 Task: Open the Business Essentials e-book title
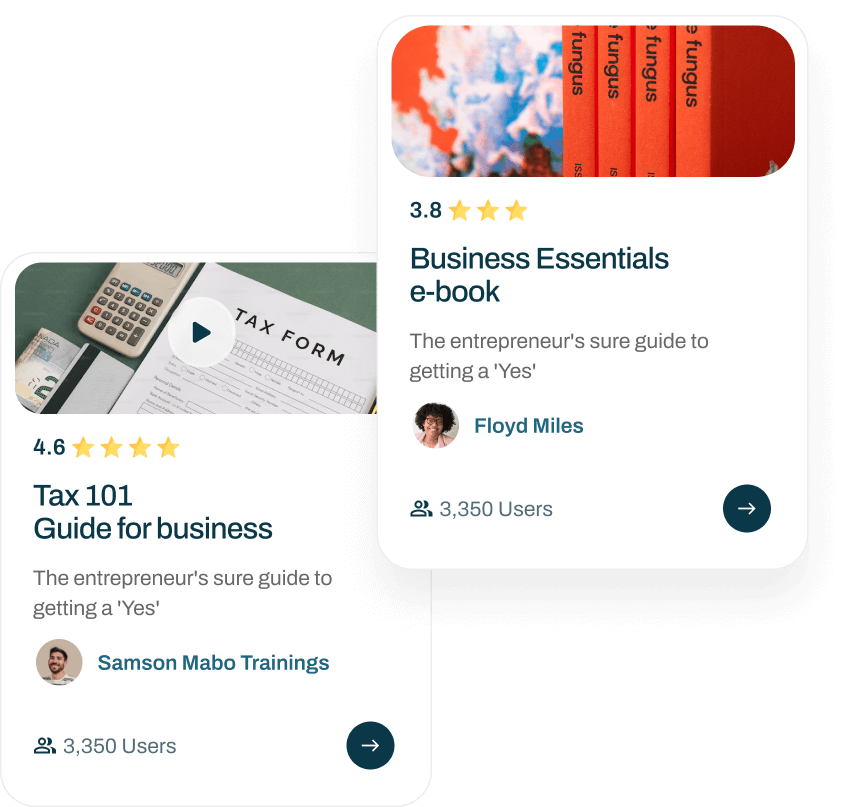[x=539, y=275]
